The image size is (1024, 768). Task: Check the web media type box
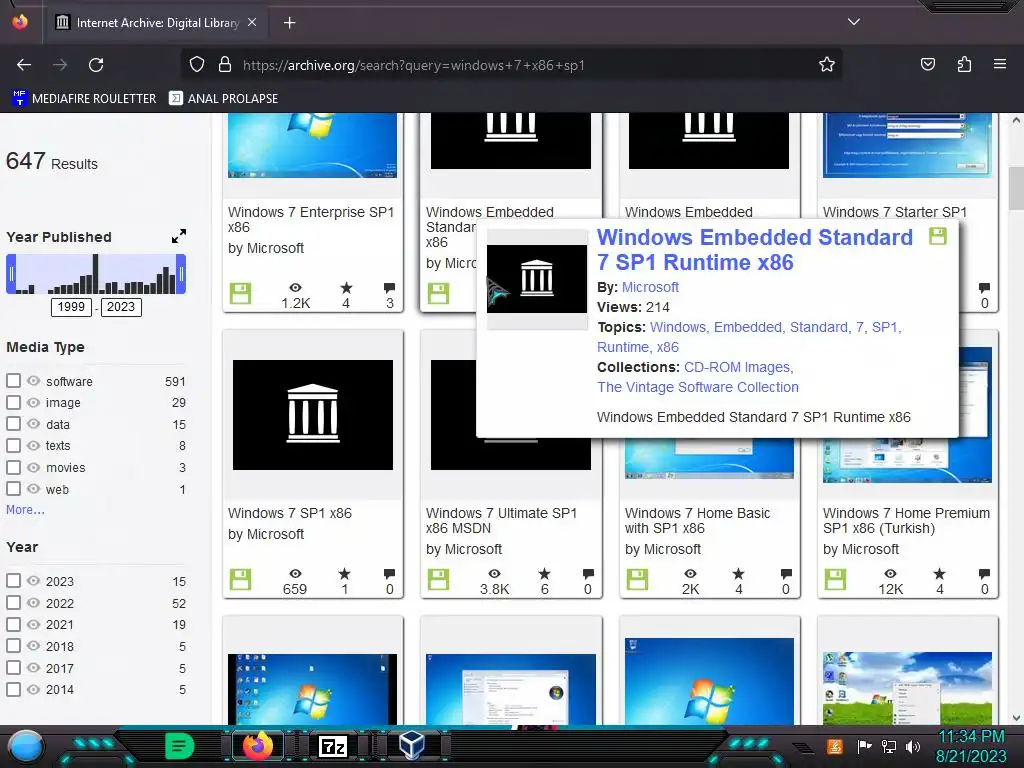tap(13, 488)
